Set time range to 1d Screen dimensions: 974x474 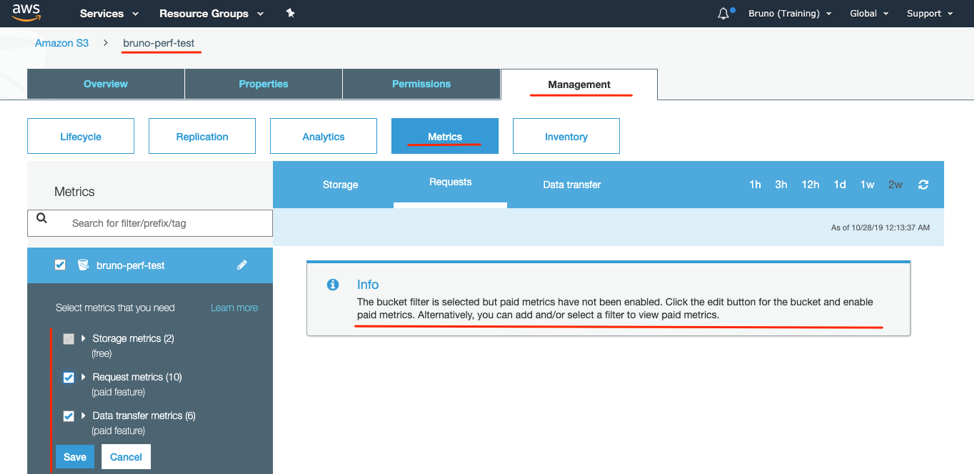pyautogui.click(x=840, y=185)
